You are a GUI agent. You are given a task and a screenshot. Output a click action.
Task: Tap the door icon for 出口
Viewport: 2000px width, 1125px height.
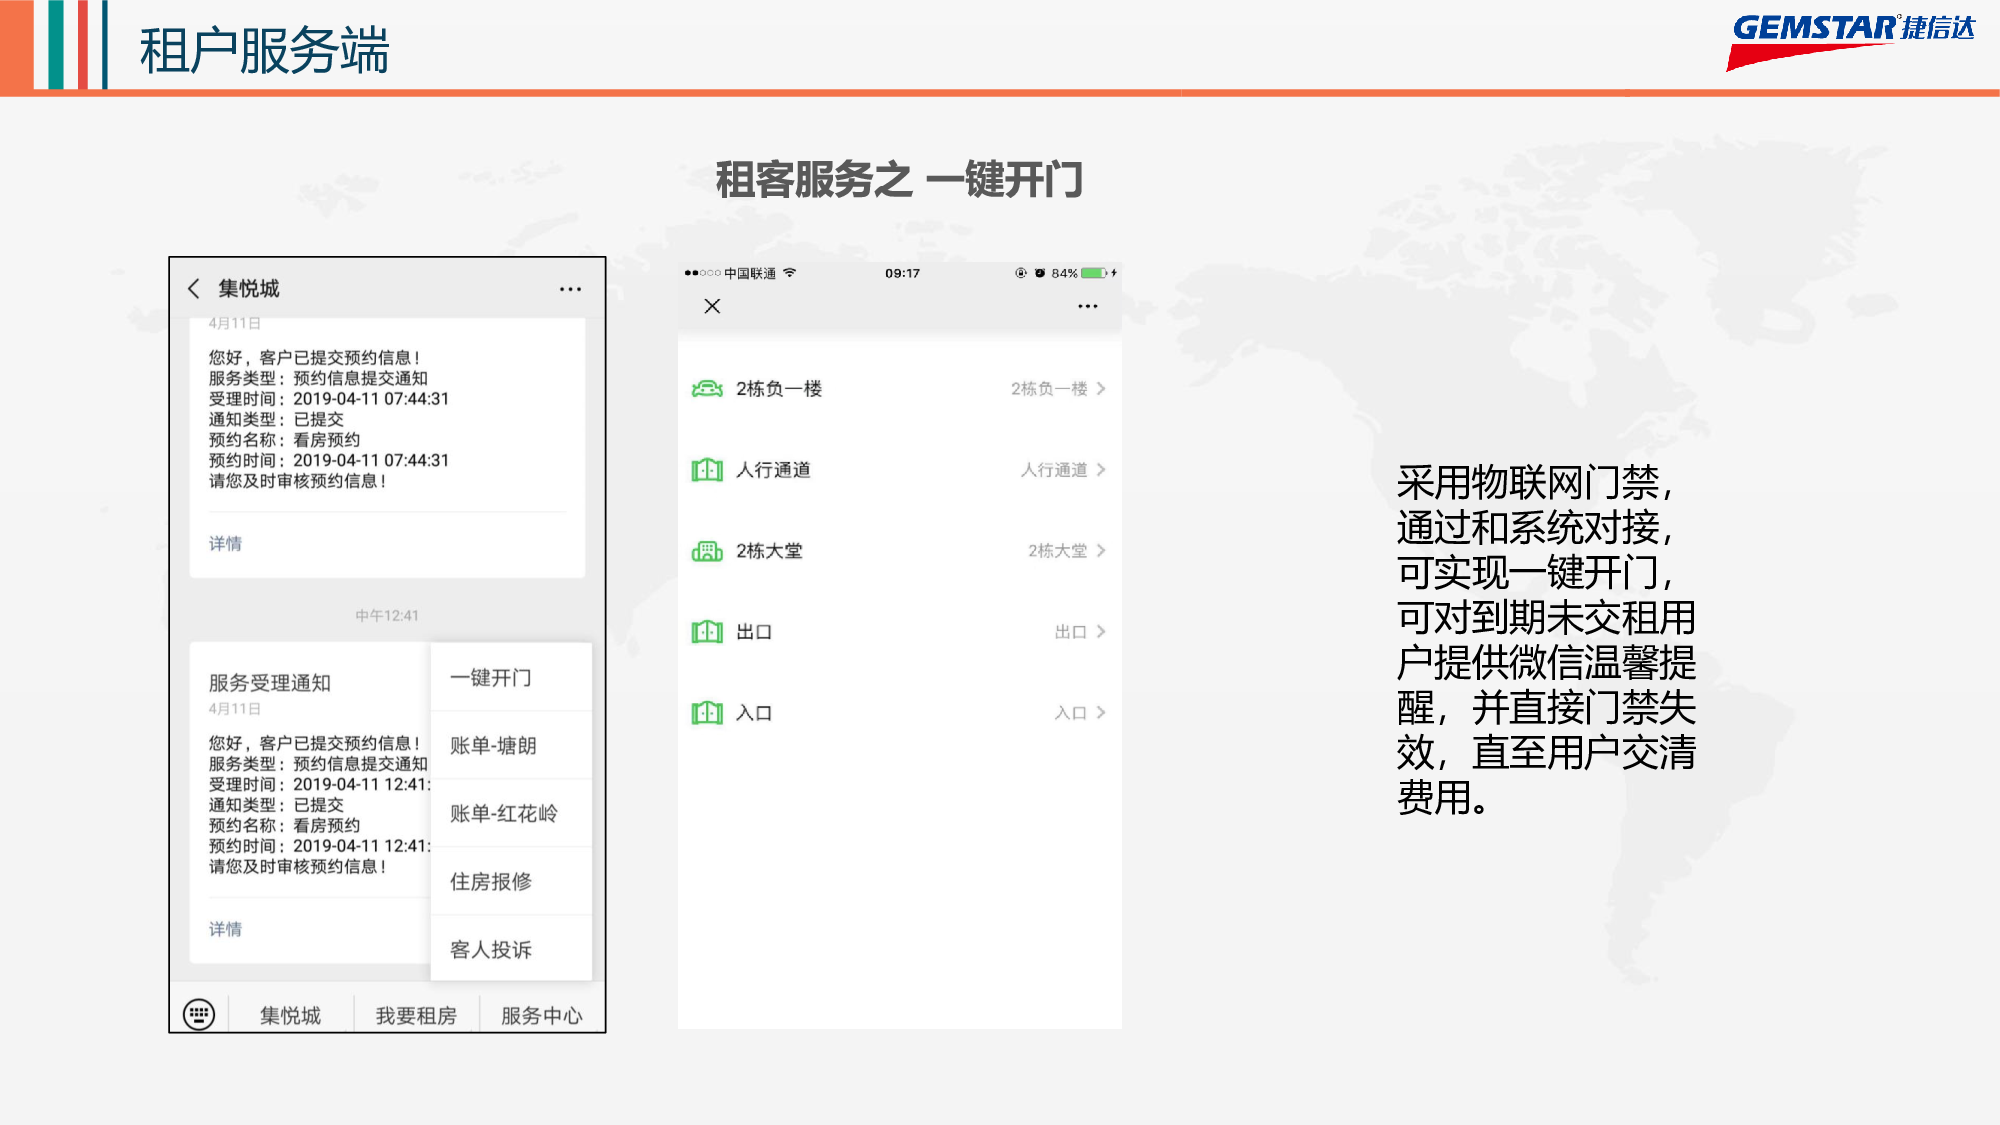(x=707, y=632)
